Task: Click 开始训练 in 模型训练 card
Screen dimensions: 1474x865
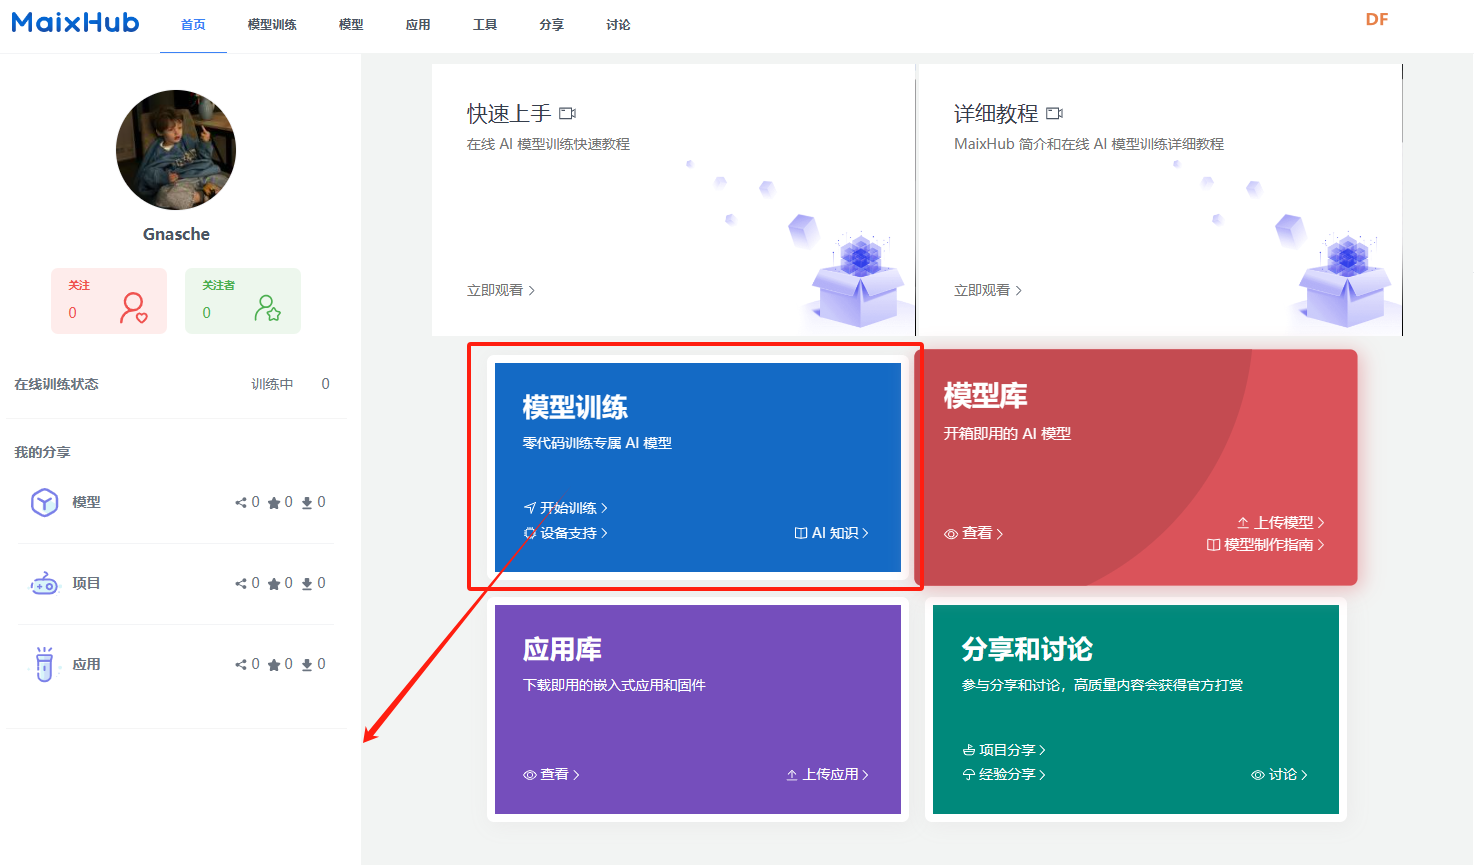Action: click(565, 508)
